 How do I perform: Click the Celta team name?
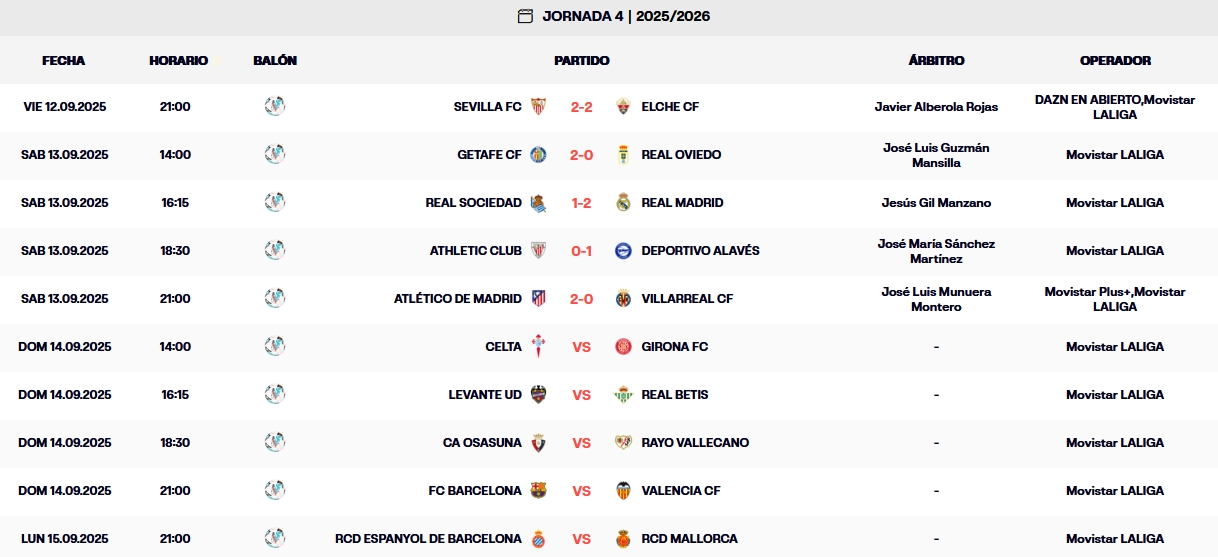(x=503, y=347)
